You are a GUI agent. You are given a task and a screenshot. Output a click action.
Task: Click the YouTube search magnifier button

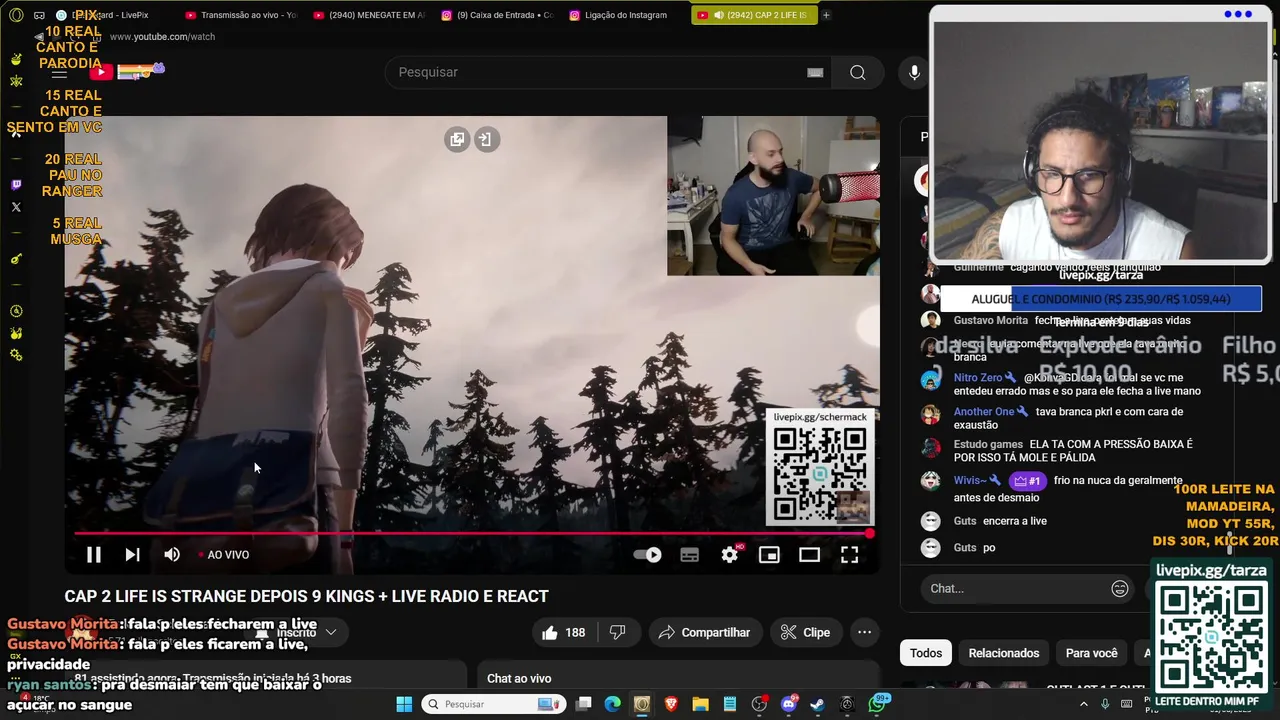[x=858, y=72]
